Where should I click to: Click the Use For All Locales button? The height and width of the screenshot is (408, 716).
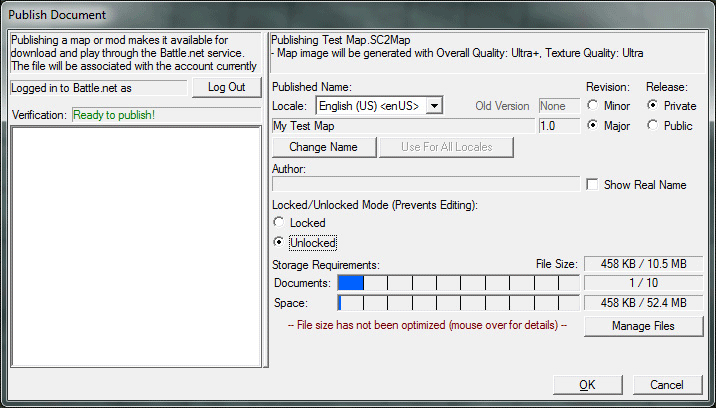tap(446, 147)
